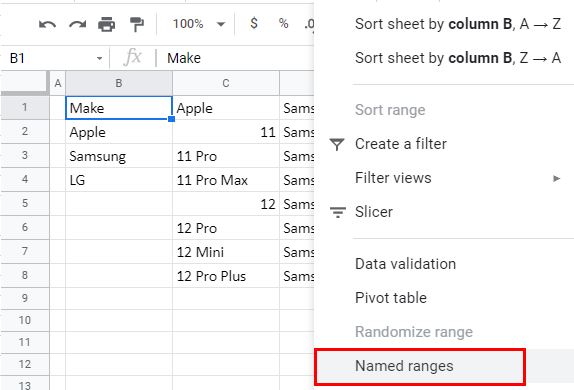Select the Paint format roller icon
574x390 pixels.
tap(137, 25)
